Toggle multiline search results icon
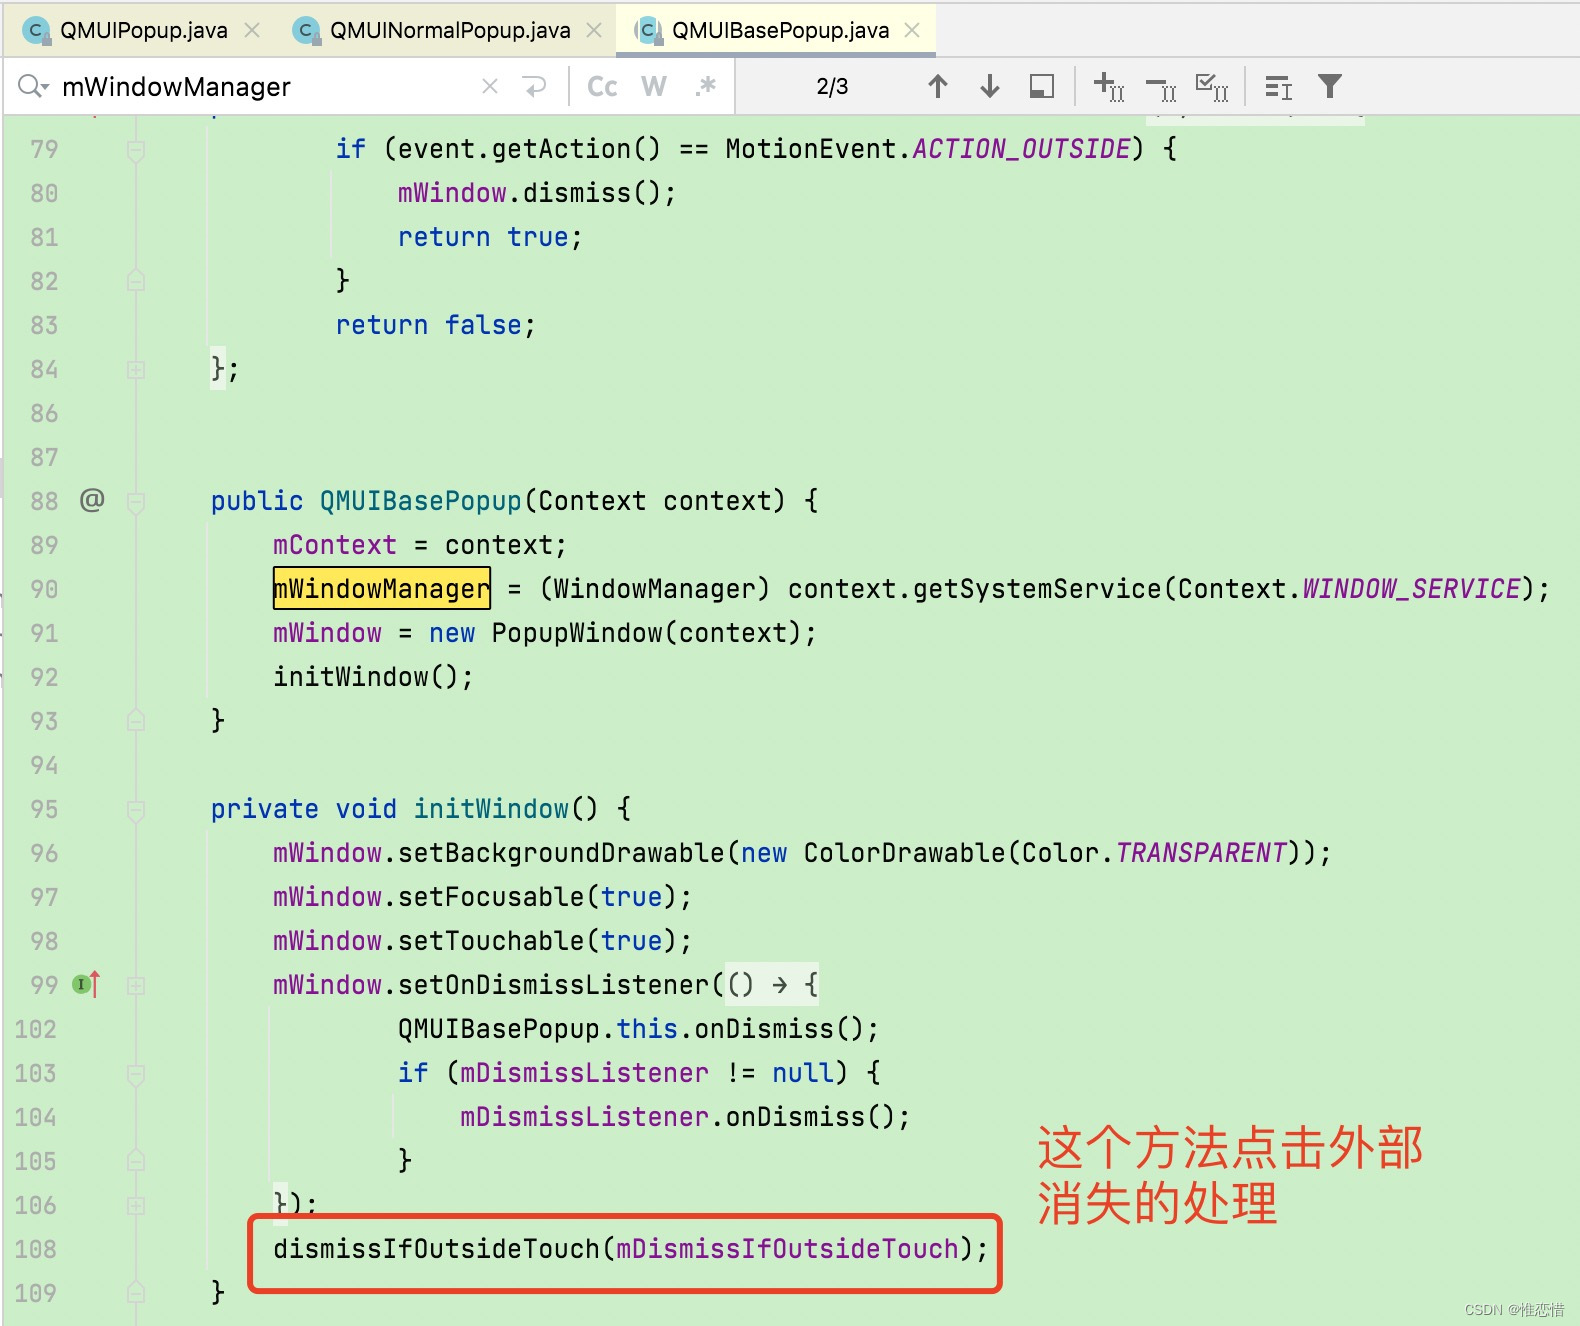 (1278, 87)
